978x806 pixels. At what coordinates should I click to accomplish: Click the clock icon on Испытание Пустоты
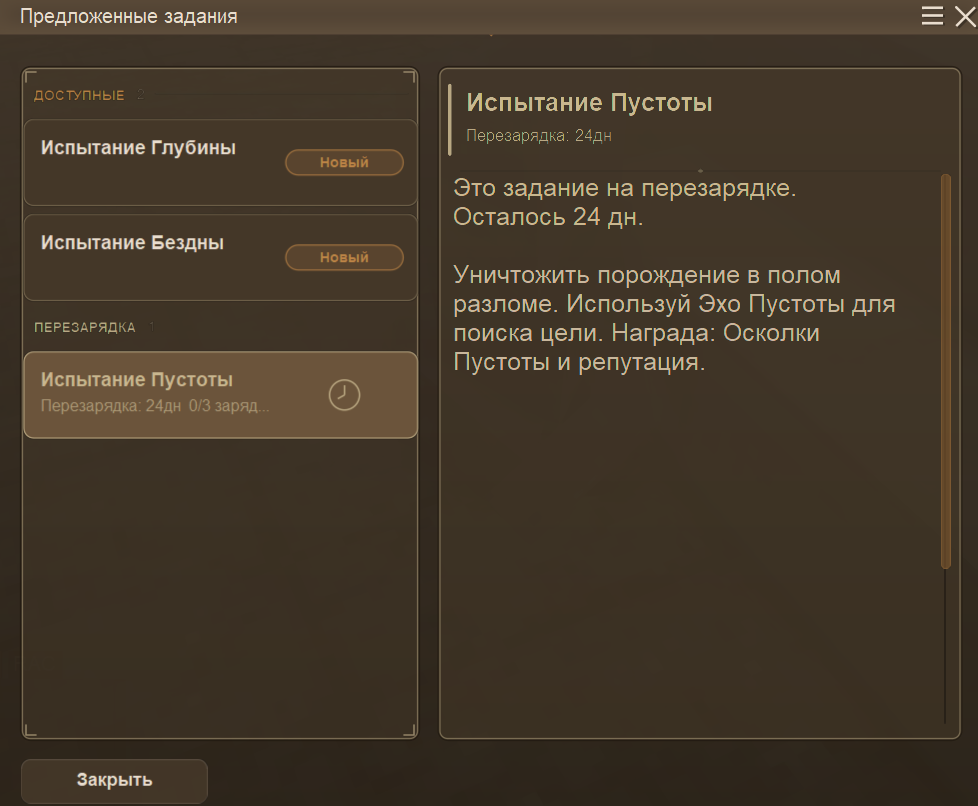point(344,395)
